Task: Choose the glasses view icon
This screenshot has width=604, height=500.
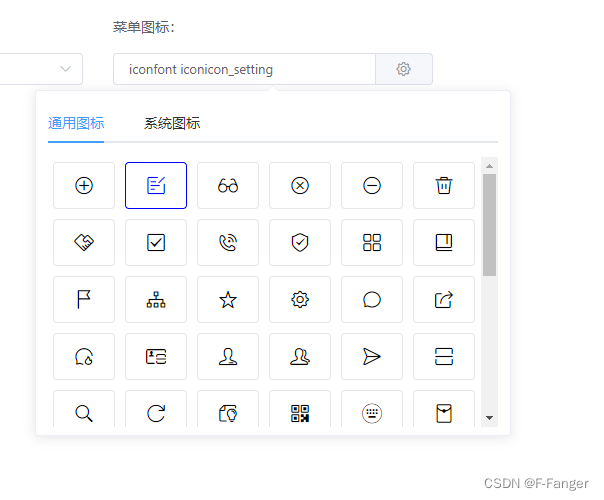Action: coord(228,186)
